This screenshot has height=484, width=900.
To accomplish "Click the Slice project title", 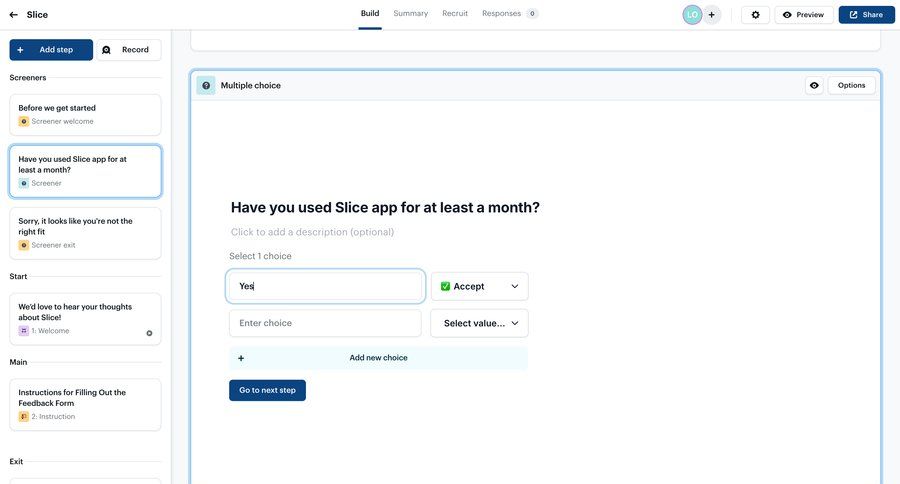I will click(37, 15).
